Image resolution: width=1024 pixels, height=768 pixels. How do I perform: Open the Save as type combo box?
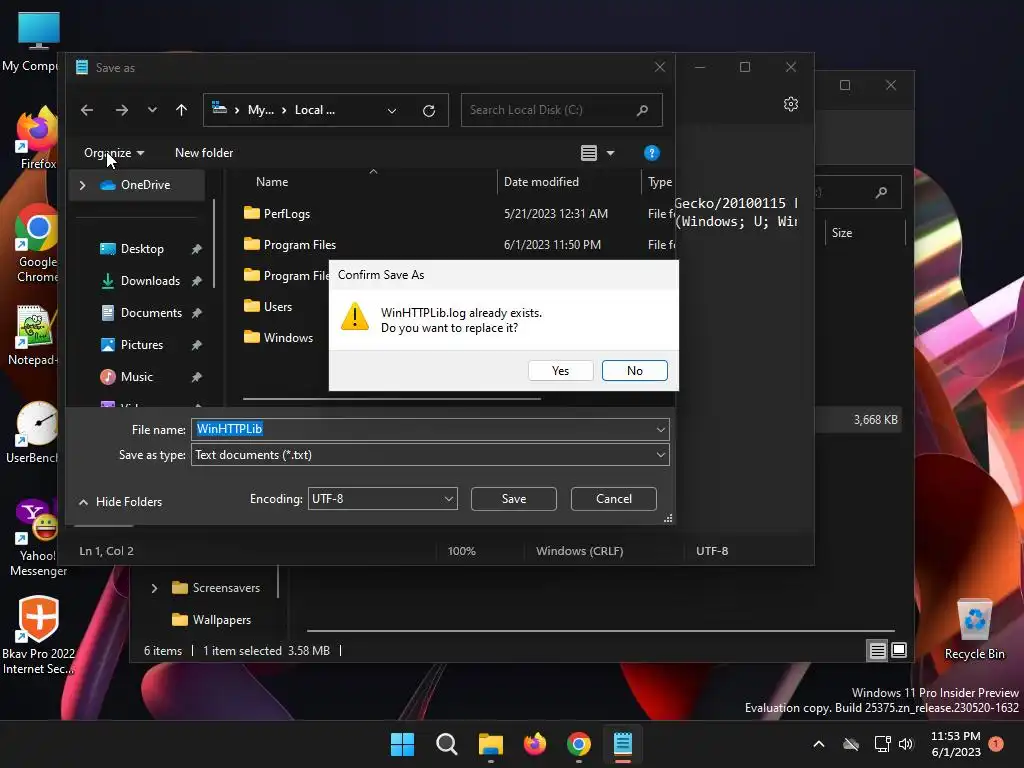point(430,455)
